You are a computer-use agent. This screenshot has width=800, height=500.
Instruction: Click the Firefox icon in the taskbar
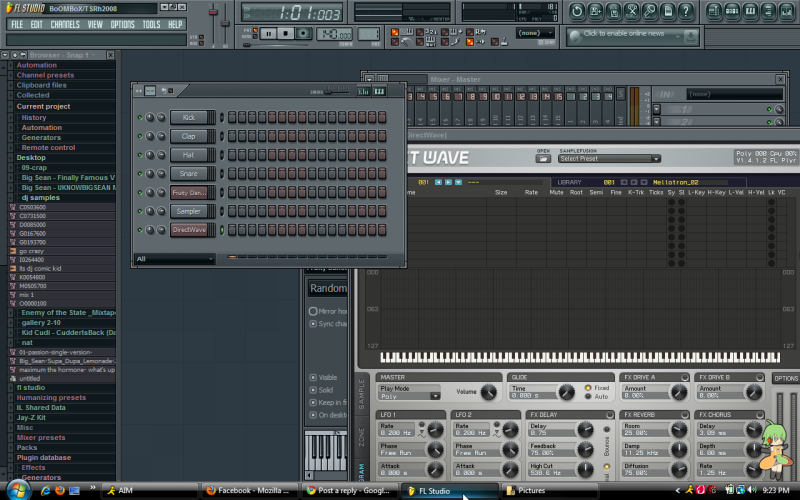59,491
